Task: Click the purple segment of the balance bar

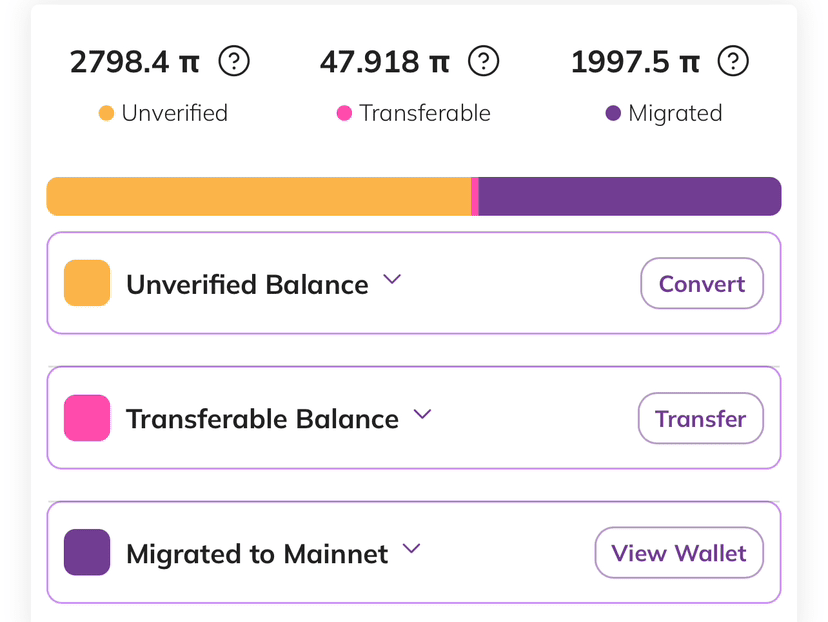Action: click(629, 196)
